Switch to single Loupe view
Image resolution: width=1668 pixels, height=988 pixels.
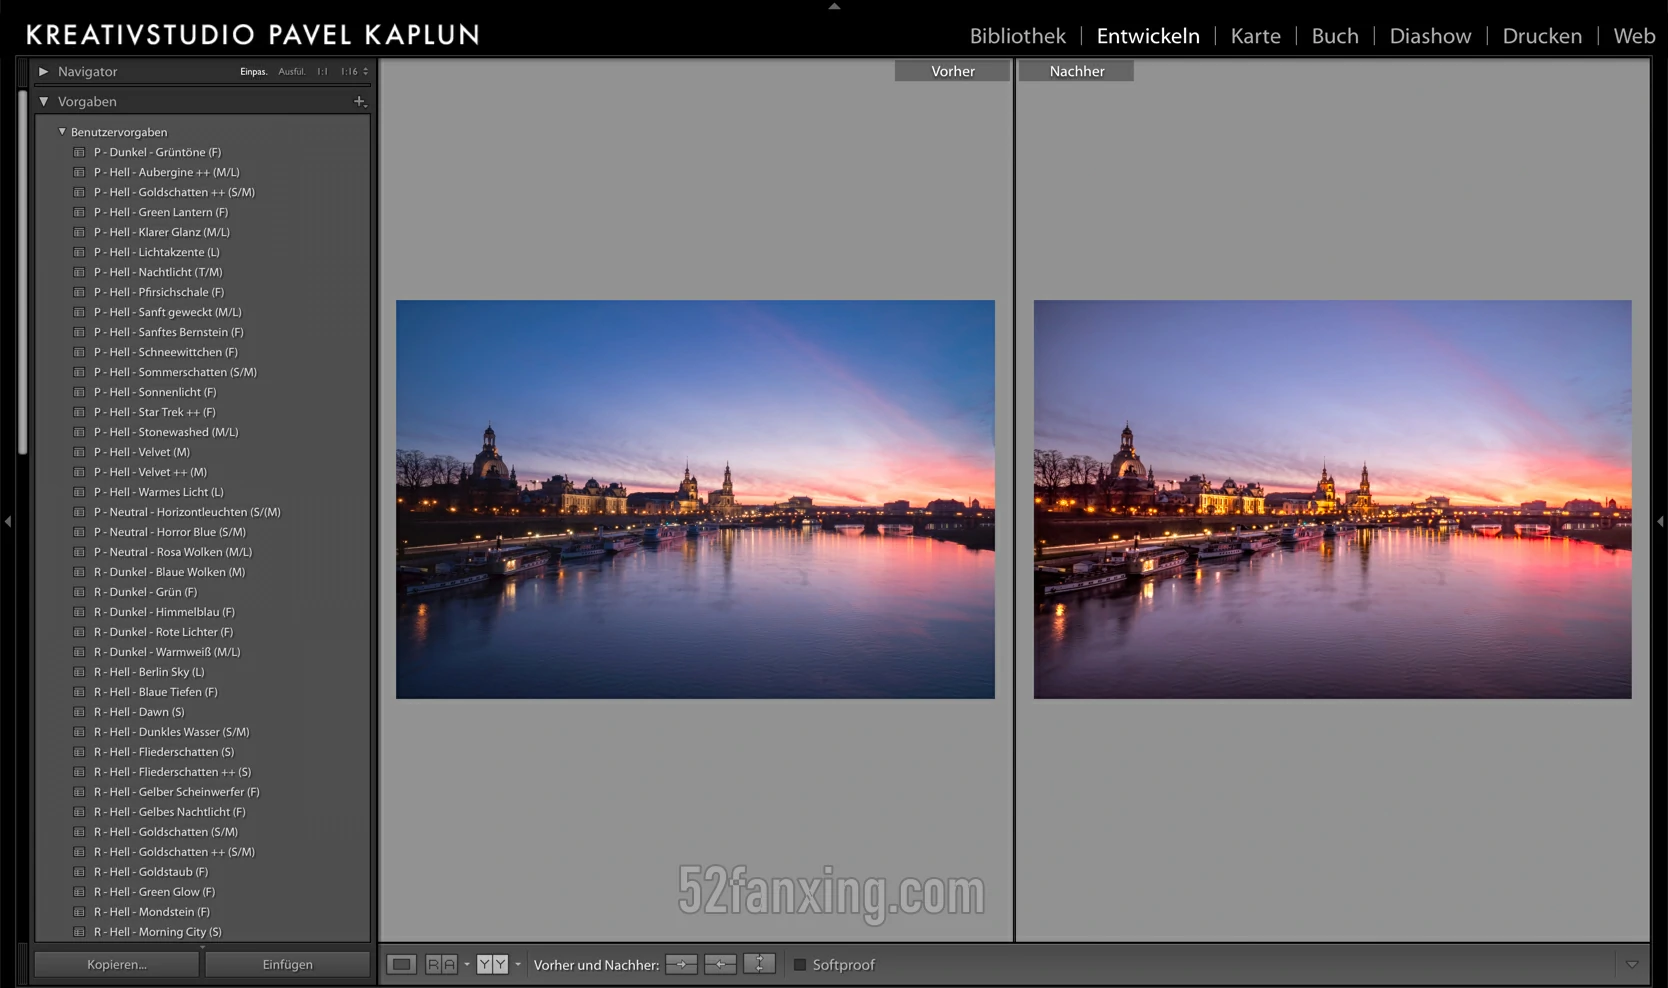[401, 965]
